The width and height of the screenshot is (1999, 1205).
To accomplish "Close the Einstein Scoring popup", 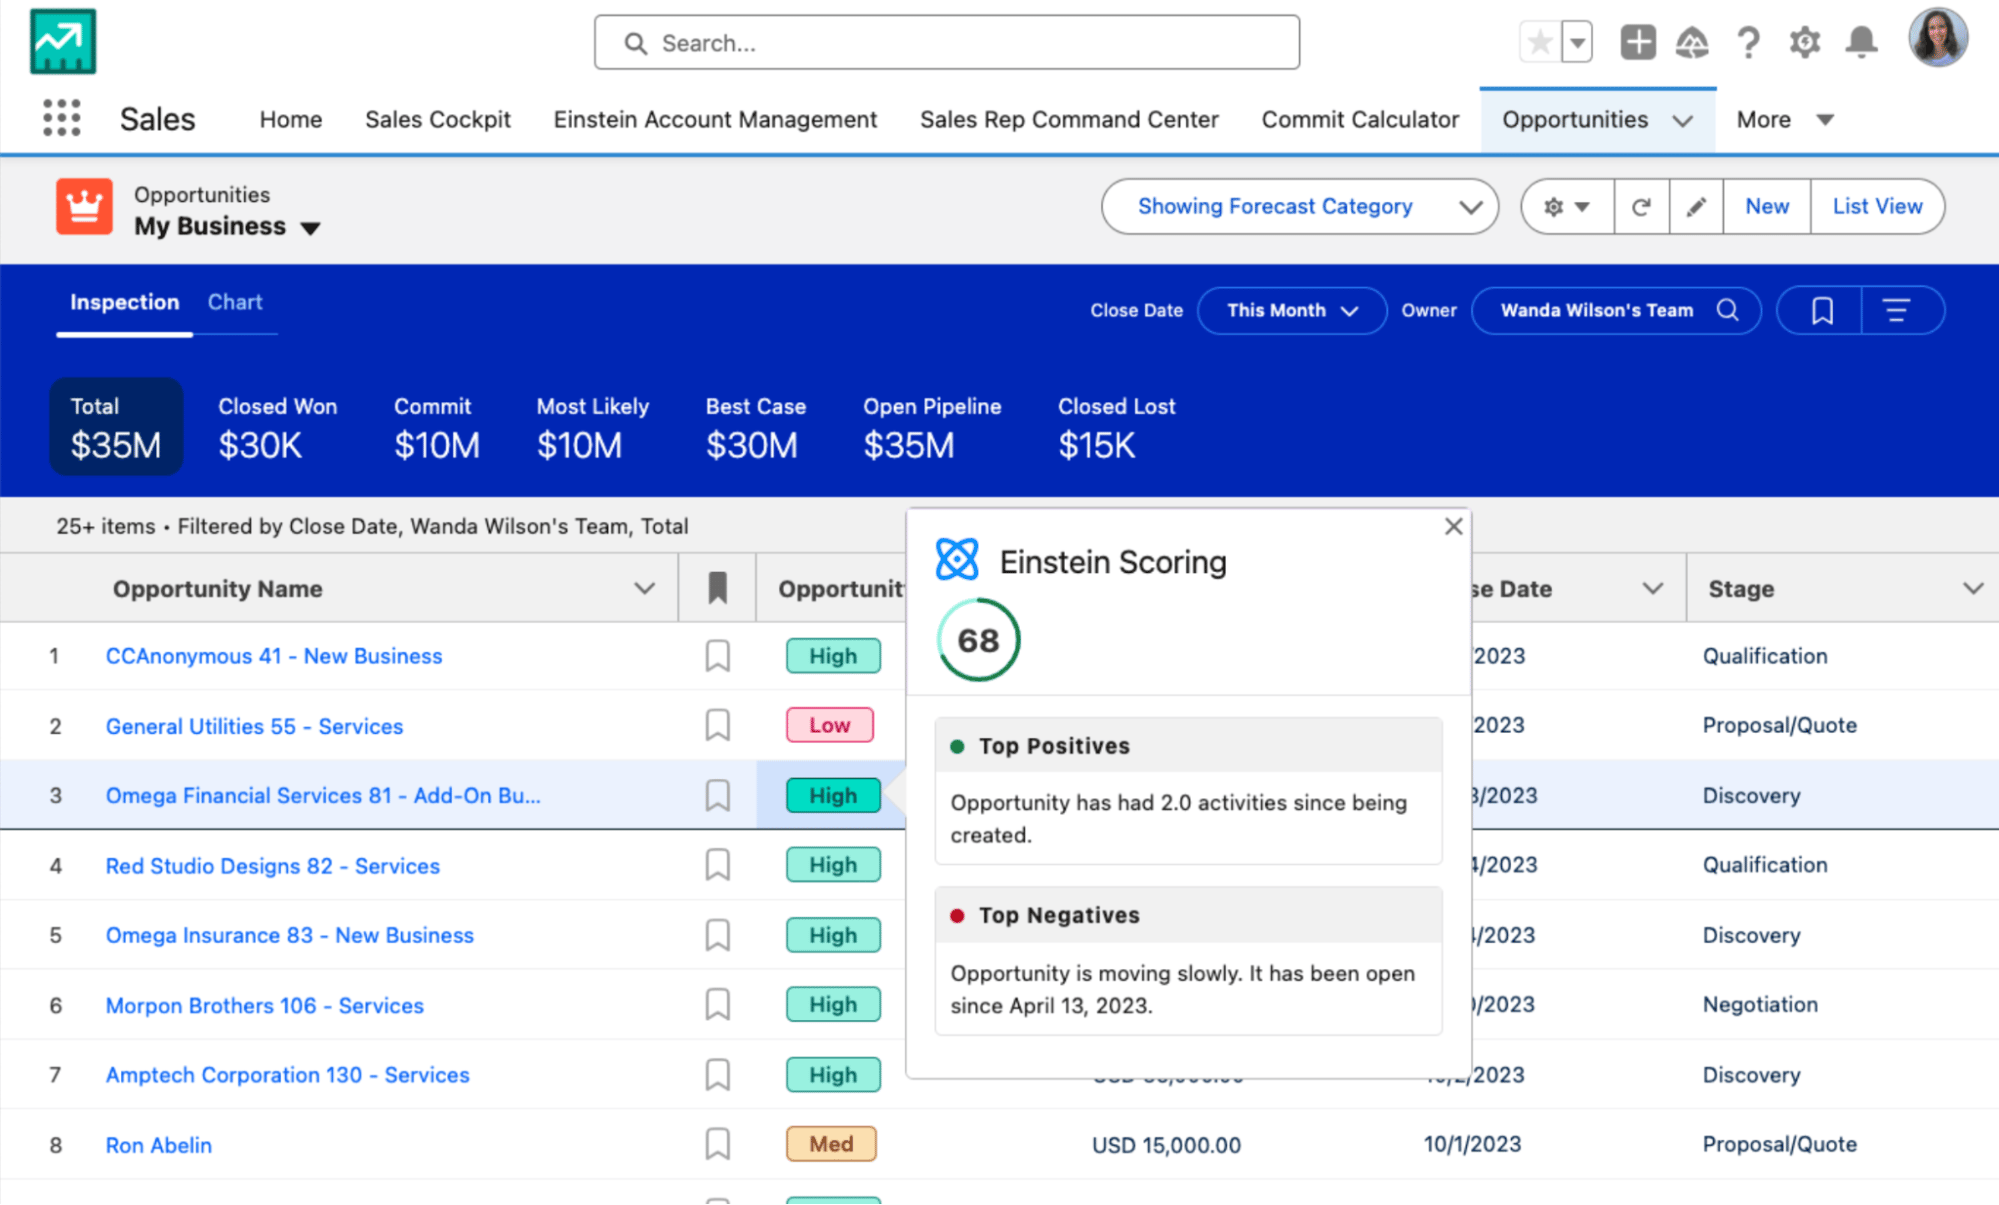I will (1453, 526).
